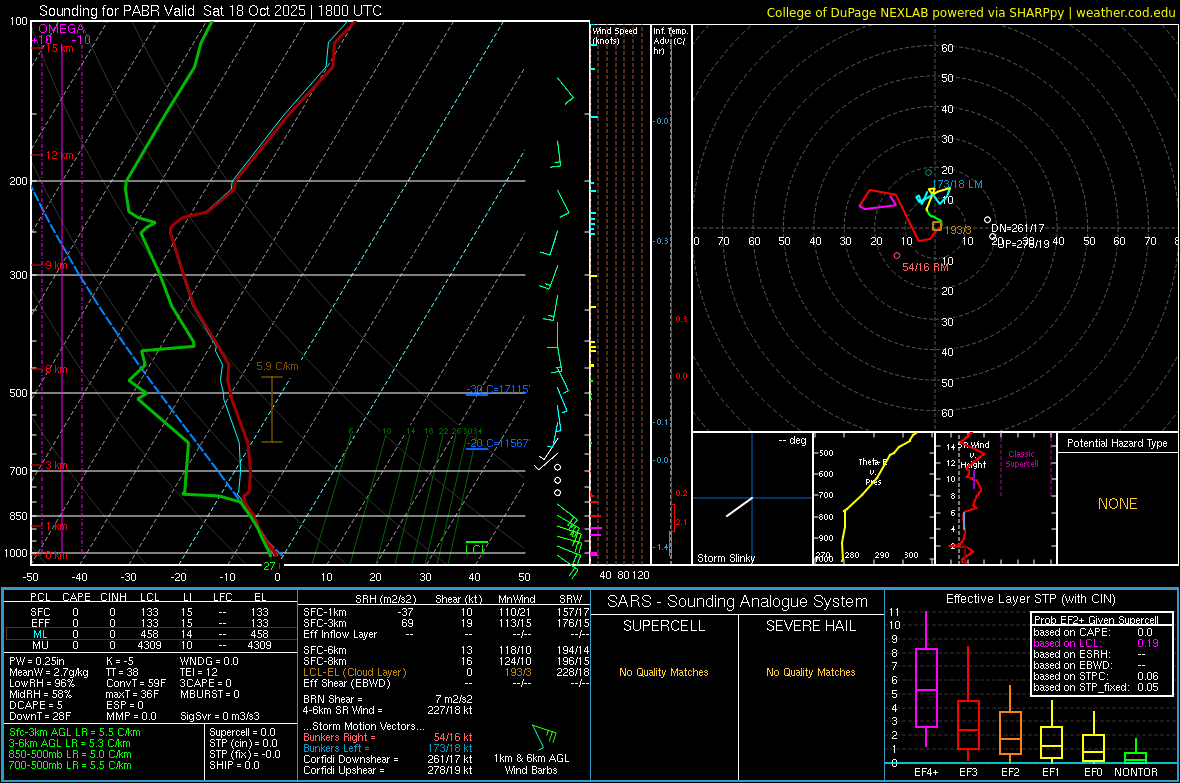Click the 'K = -5' index value

pyautogui.click(x=120, y=661)
